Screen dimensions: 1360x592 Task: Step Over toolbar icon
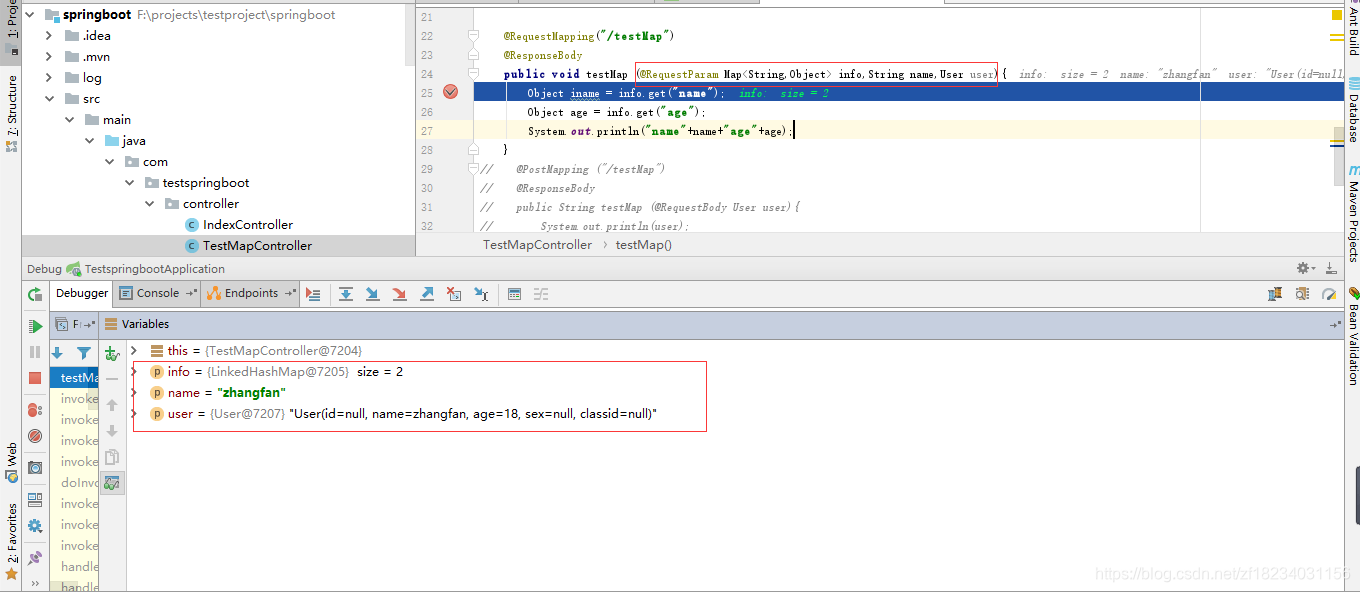[x=346, y=294]
